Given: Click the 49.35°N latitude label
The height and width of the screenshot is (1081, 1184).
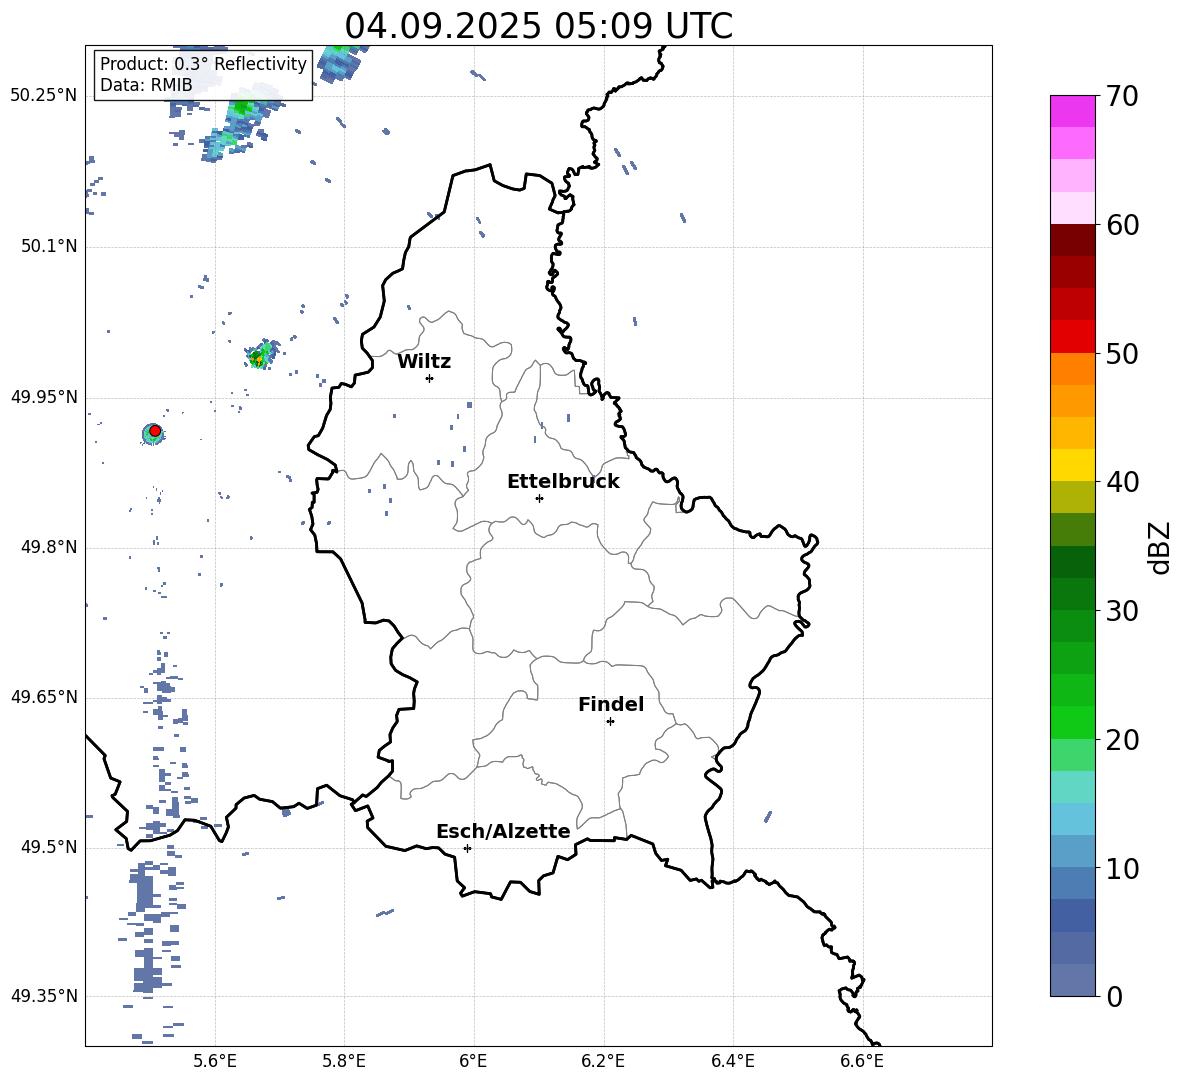Looking at the screenshot, I should click(44, 996).
